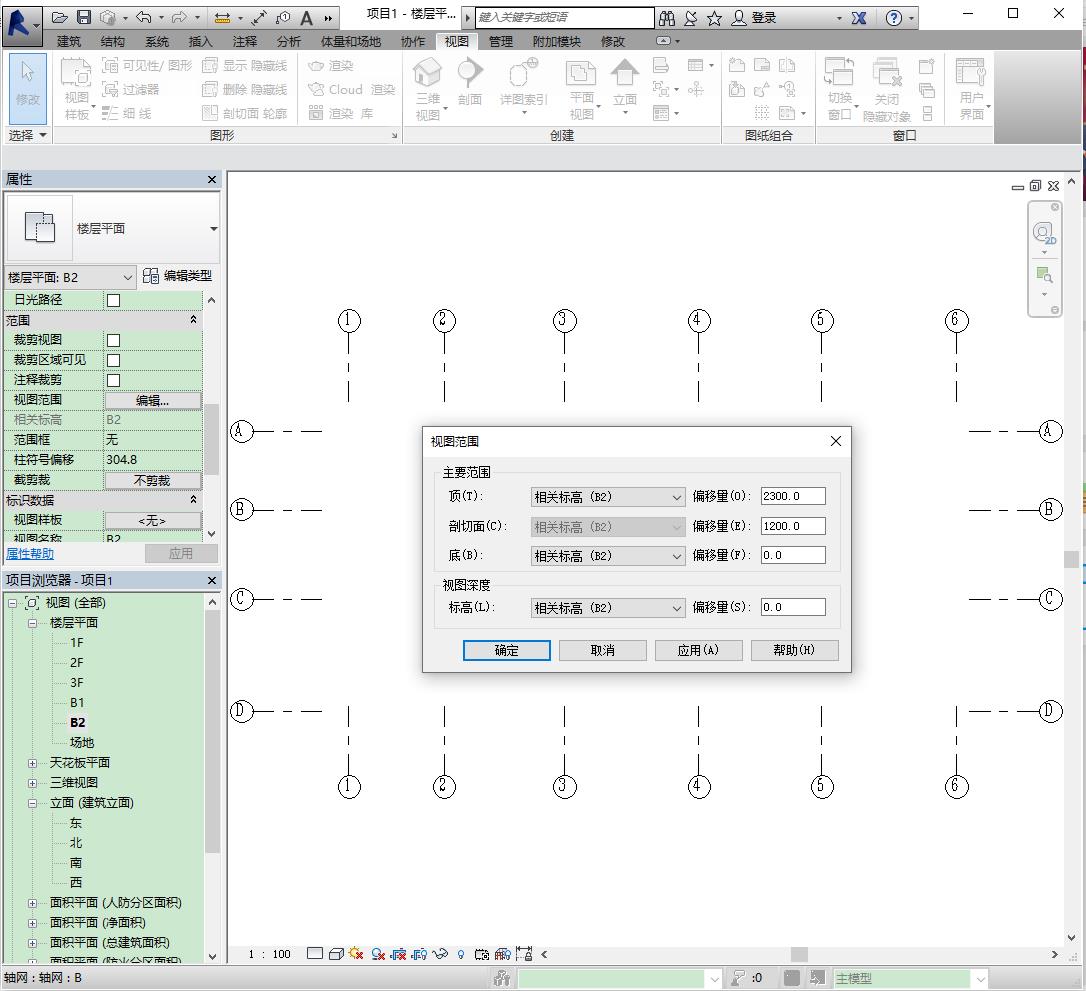Click the 编辑类型 button
The height and width of the screenshot is (991, 1086).
pyautogui.click(x=178, y=276)
